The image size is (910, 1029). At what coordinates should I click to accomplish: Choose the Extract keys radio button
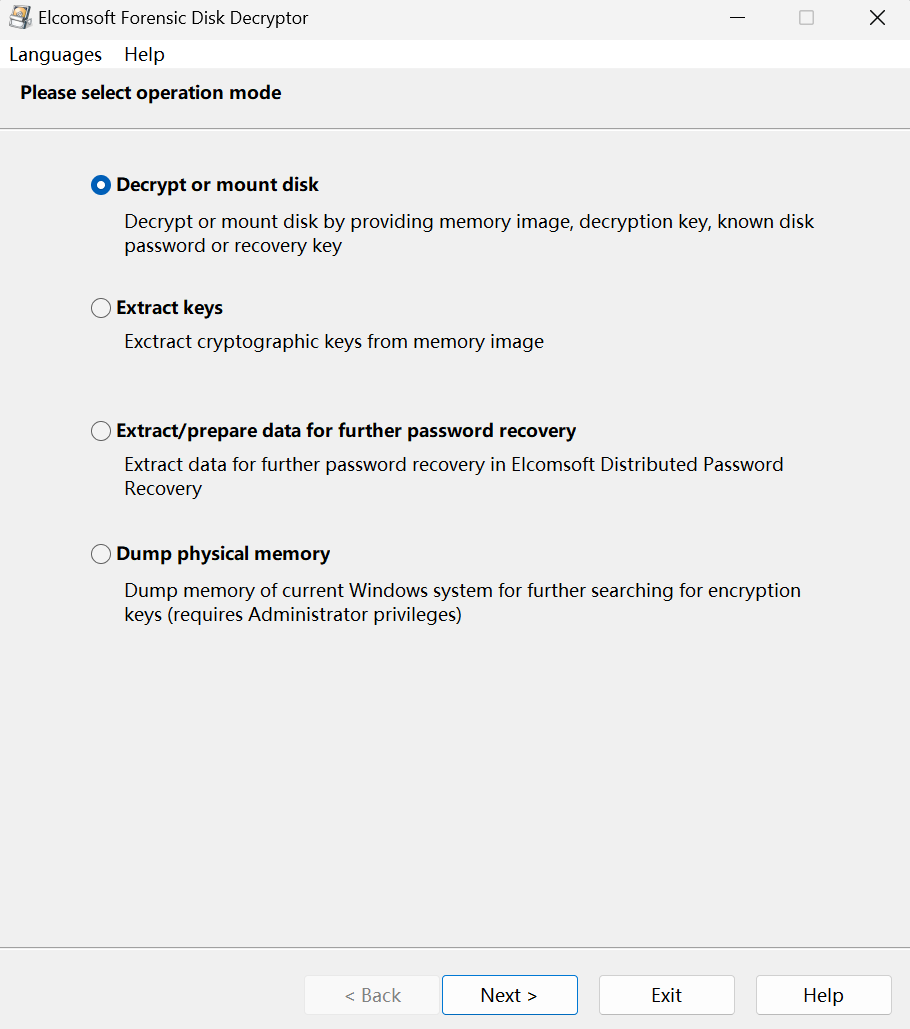tap(101, 308)
